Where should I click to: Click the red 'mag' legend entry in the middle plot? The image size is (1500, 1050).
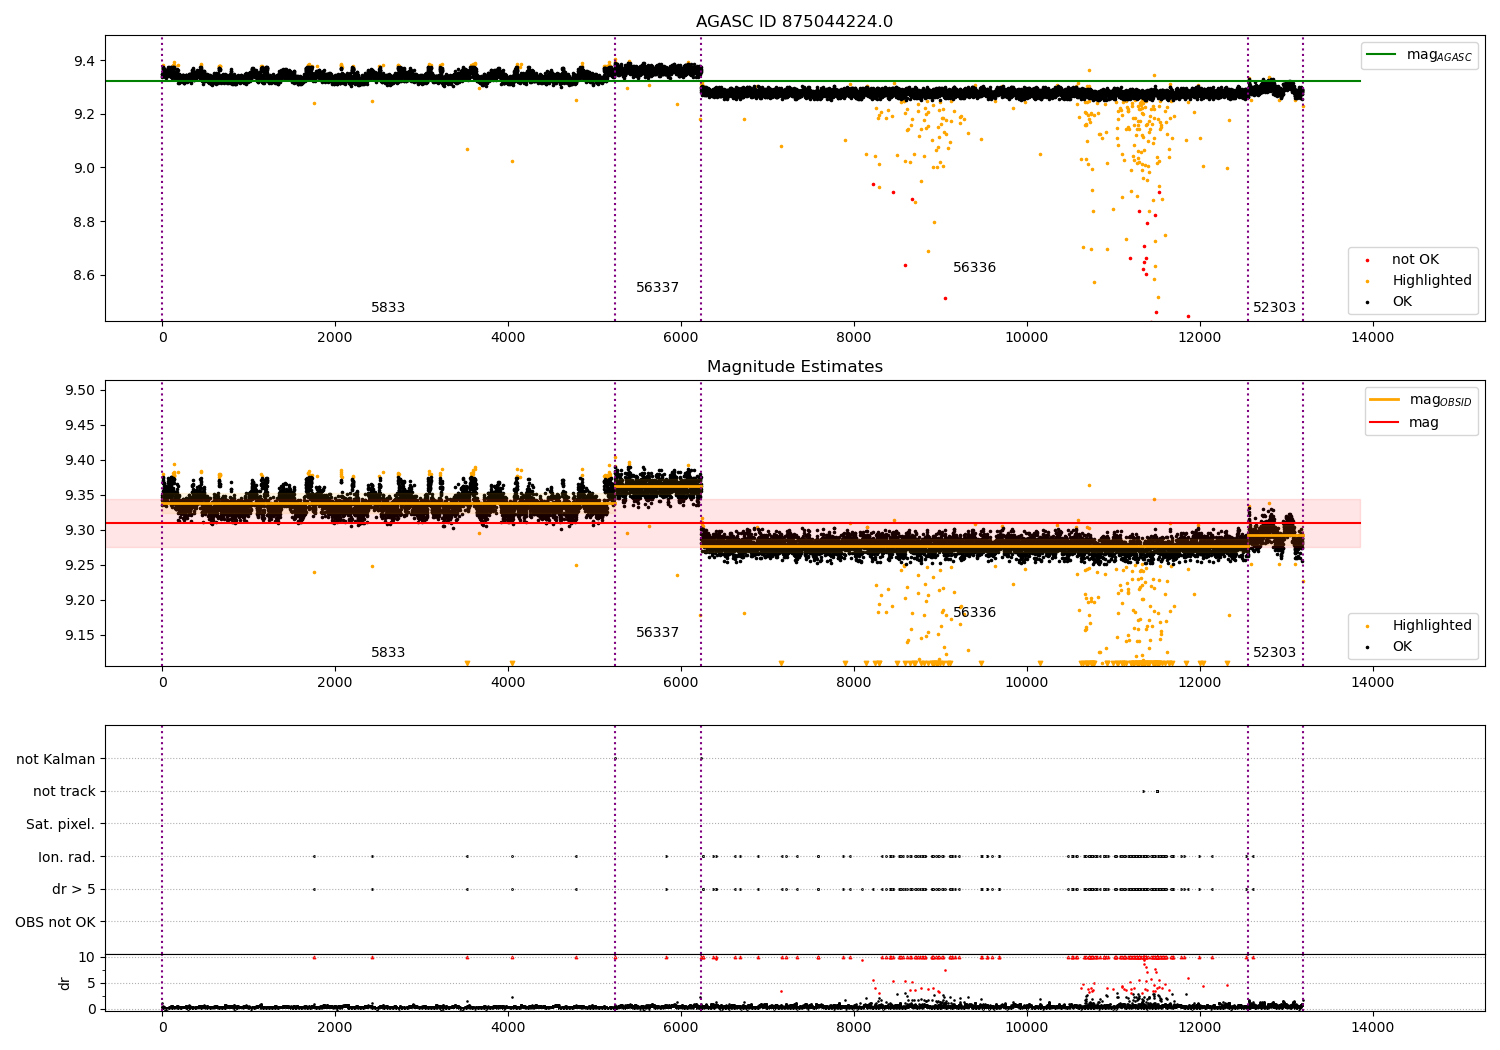pyautogui.click(x=1405, y=423)
